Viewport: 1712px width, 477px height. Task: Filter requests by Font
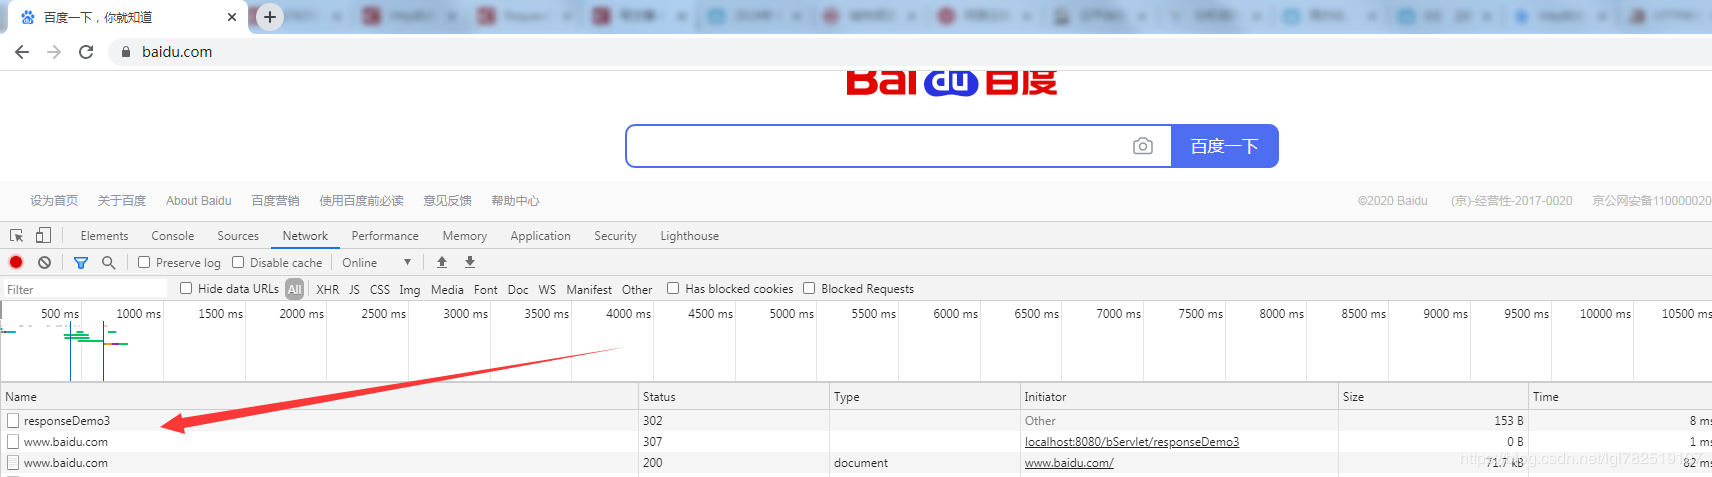point(486,289)
